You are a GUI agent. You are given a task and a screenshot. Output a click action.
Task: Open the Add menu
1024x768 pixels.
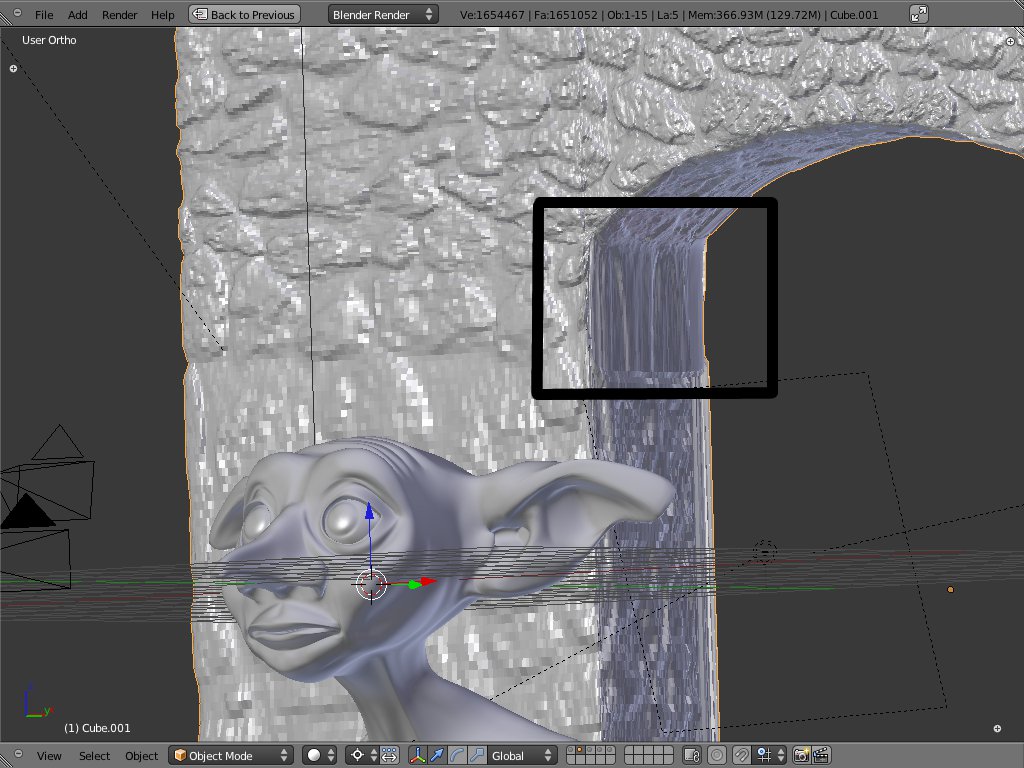pyautogui.click(x=77, y=14)
